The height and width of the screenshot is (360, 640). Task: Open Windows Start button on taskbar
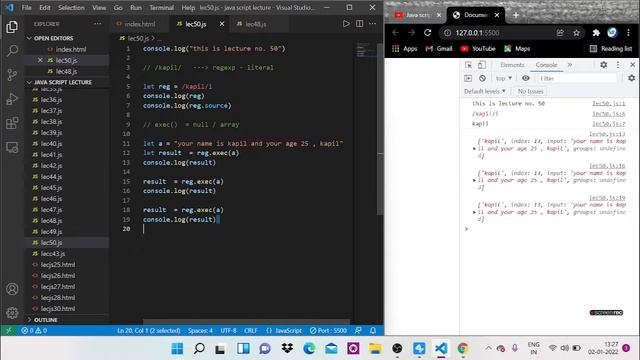coord(178,349)
